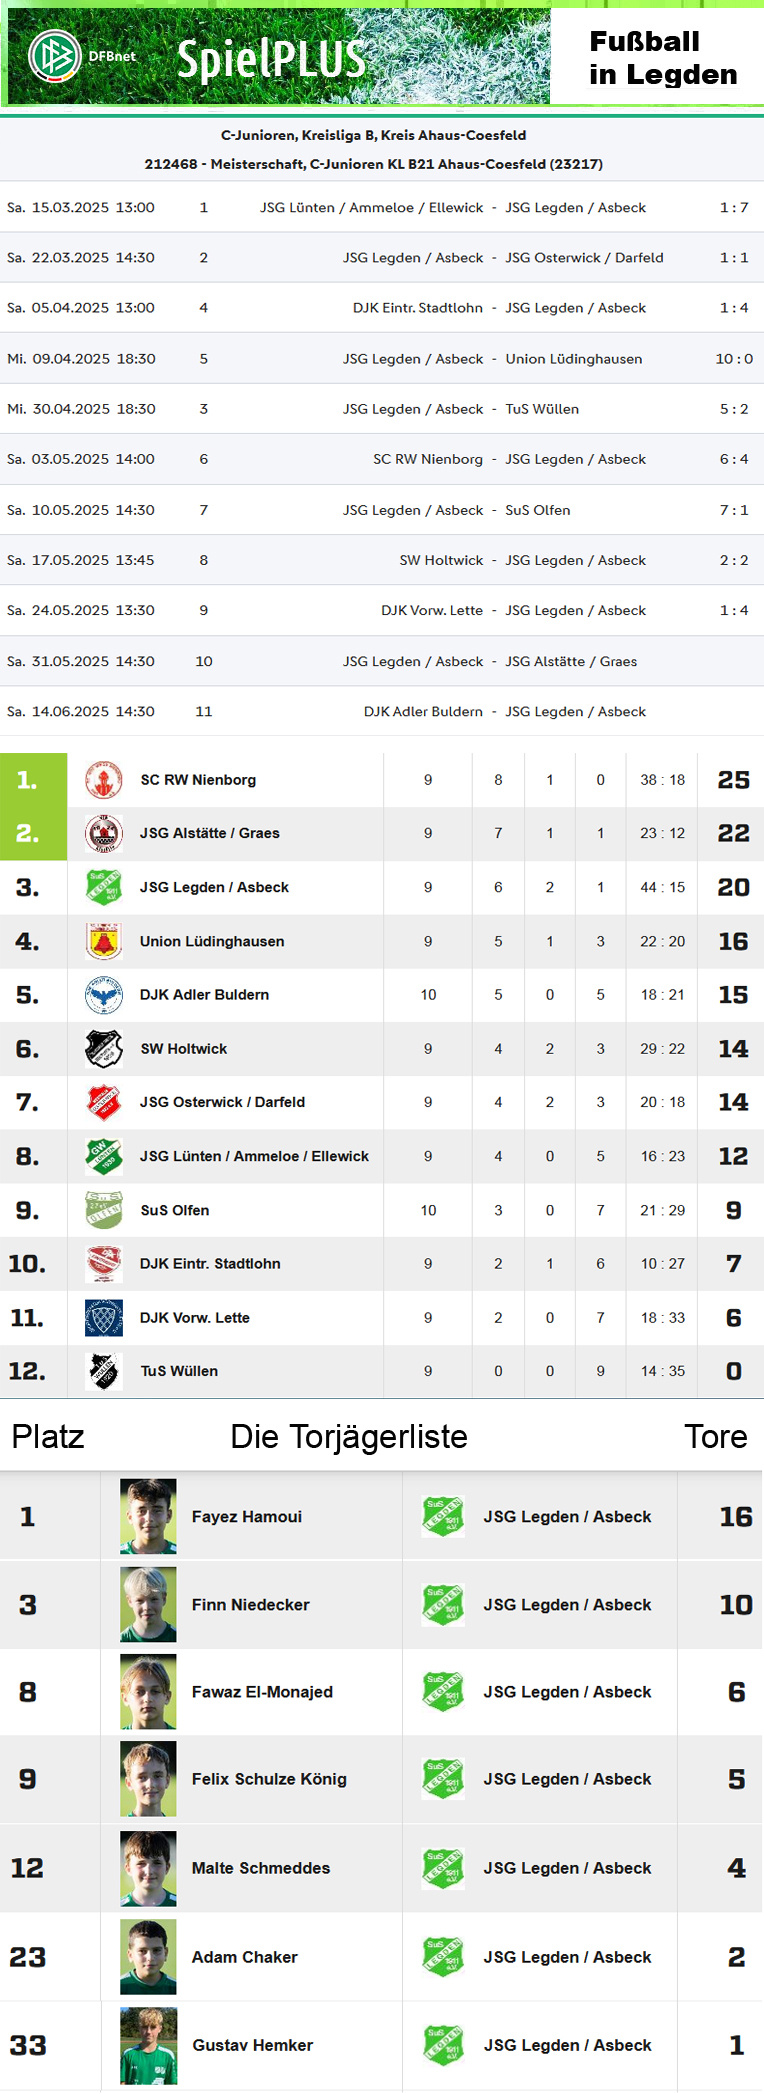Click the JSG Alstätte / Graes club crest
Screen dimensions: 764x2094
pos(104,833)
